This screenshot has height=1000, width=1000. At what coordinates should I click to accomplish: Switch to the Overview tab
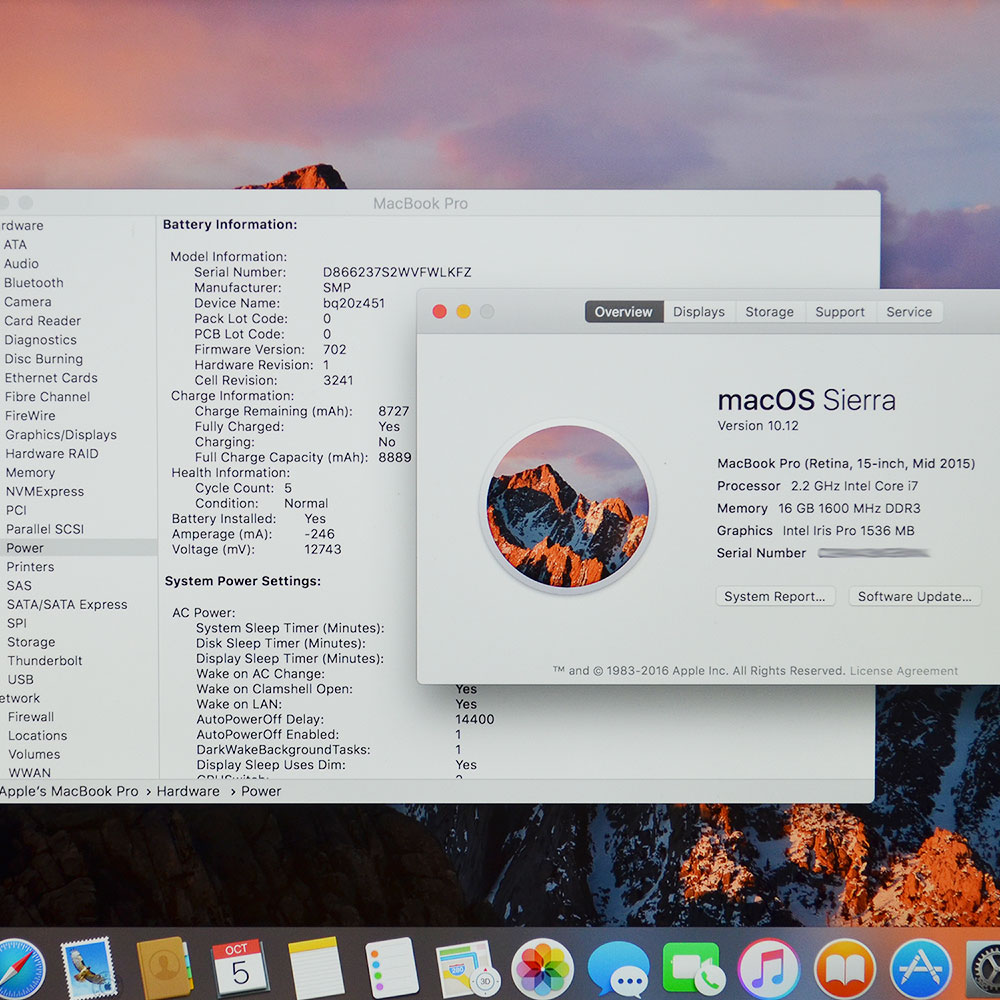(624, 312)
